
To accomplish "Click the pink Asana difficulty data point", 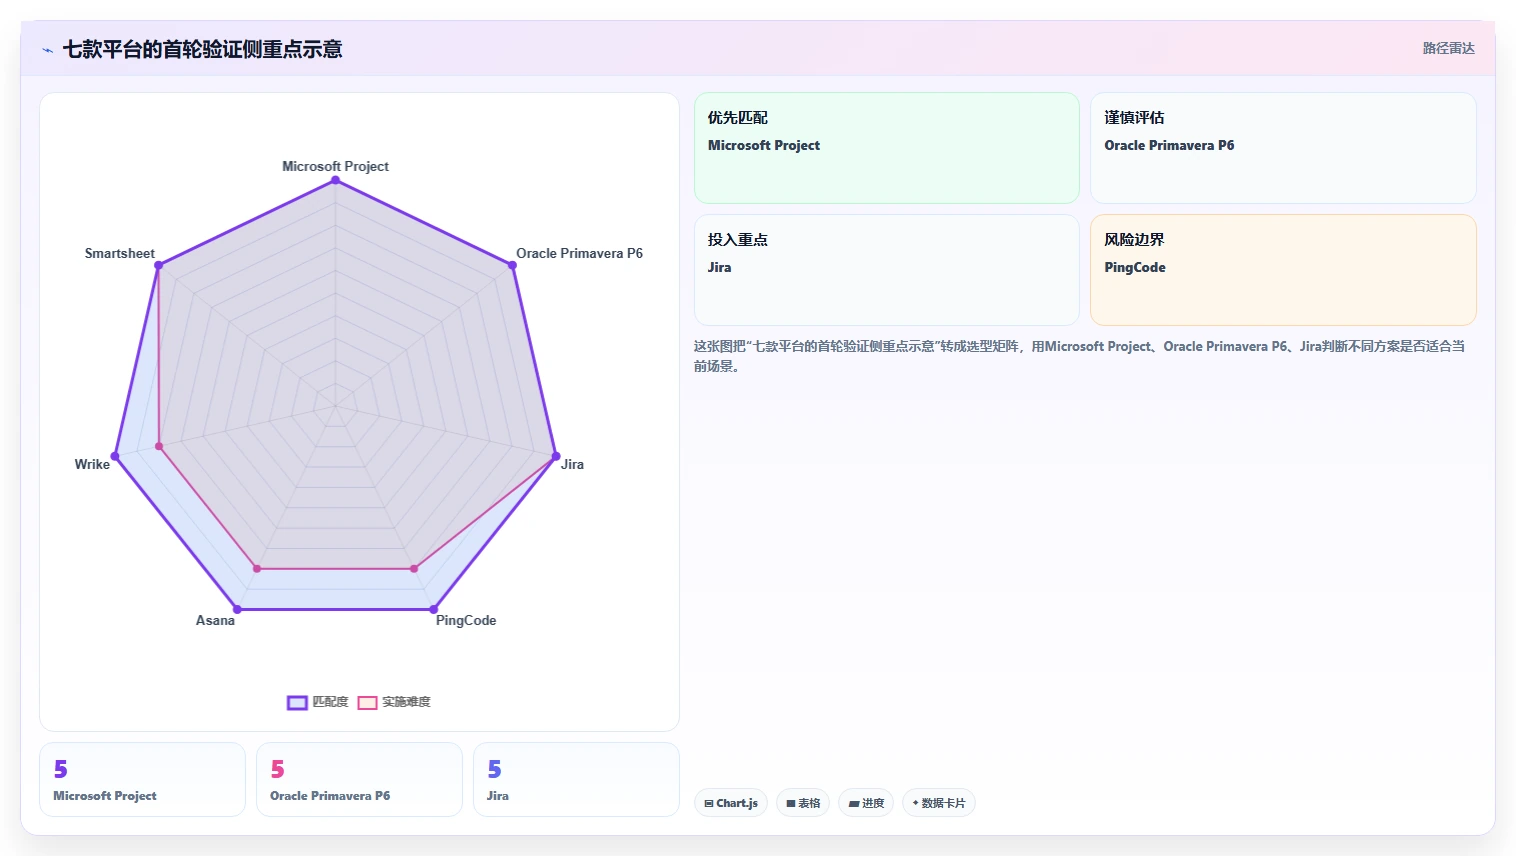I will [257, 569].
